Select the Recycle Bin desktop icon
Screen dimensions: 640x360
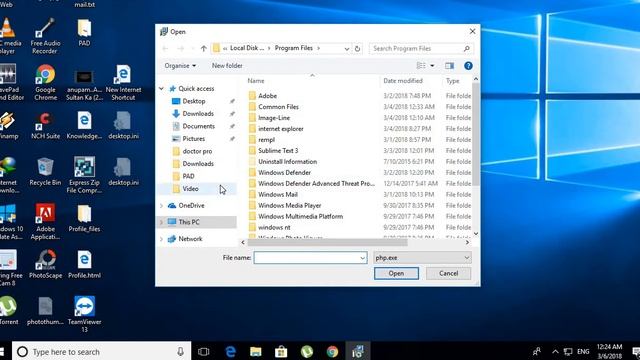pyautogui.click(x=45, y=172)
